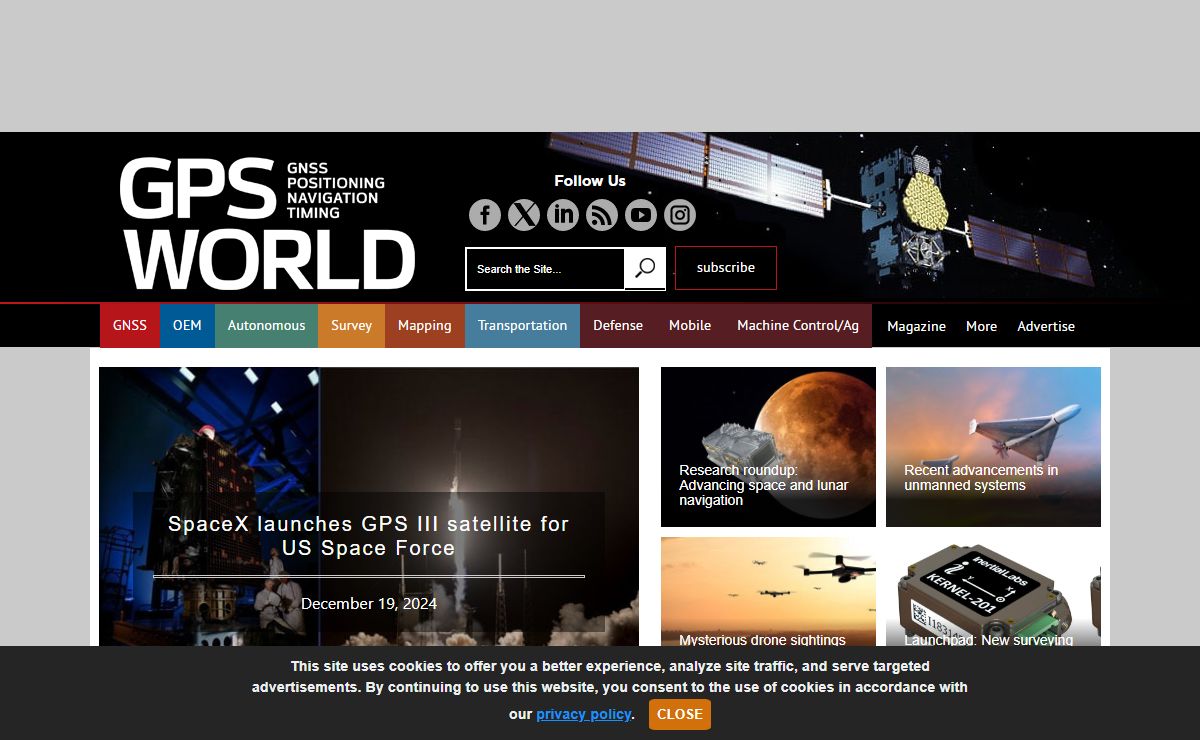Open Recent advancements in unmanned systems article
The width and height of the screenshot is (1200, 740).
(x=993, y=447)
